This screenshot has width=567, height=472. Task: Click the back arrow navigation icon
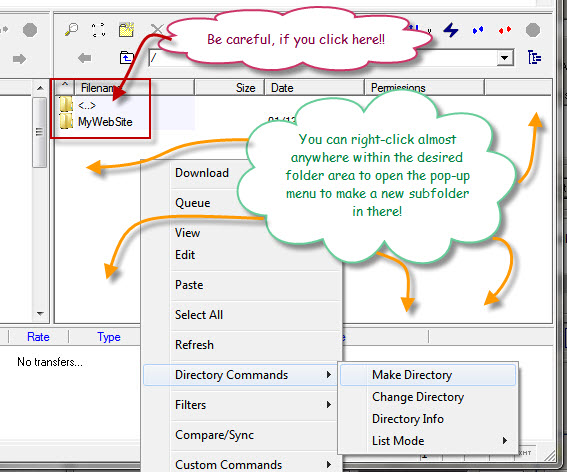pos(85,58)
